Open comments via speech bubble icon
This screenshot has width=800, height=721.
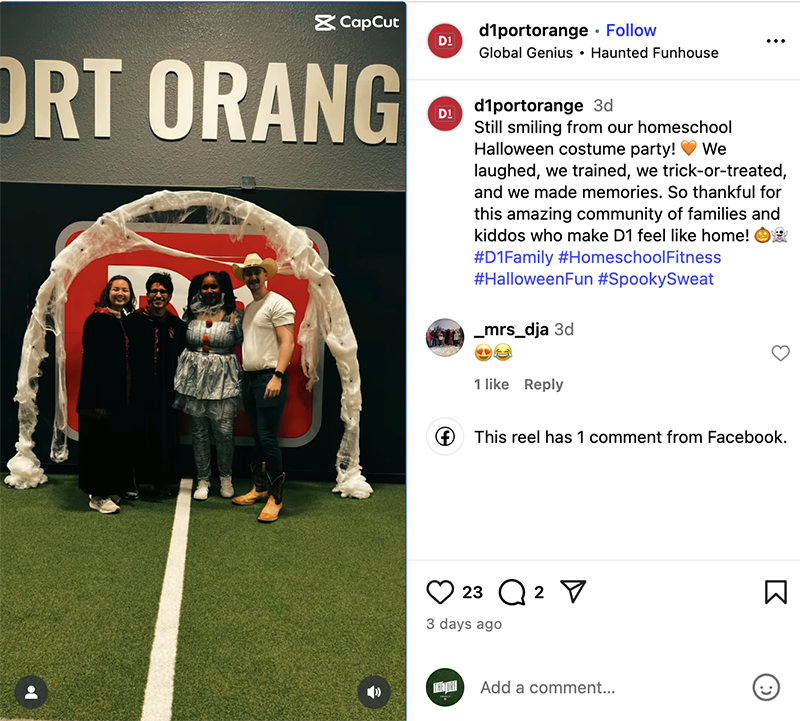pyautogui.click(x=512, y=592)
